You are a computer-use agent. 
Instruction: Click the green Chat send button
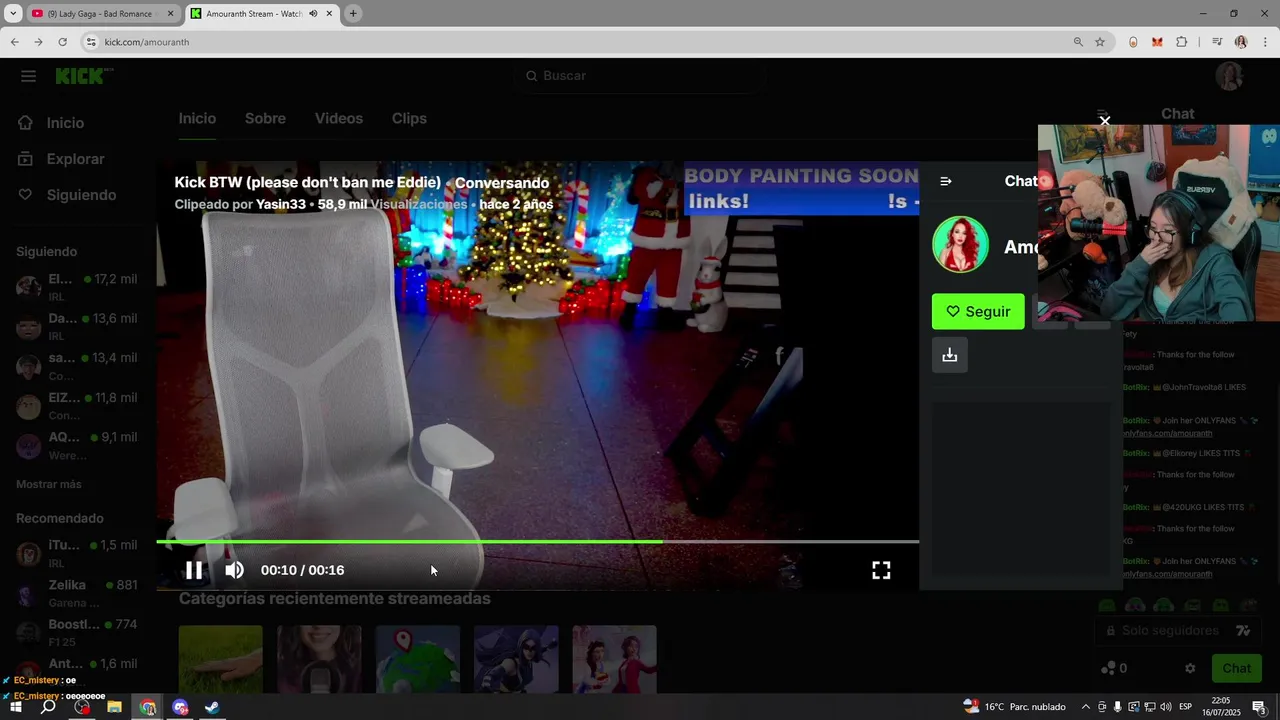(x=1236, y=668)
